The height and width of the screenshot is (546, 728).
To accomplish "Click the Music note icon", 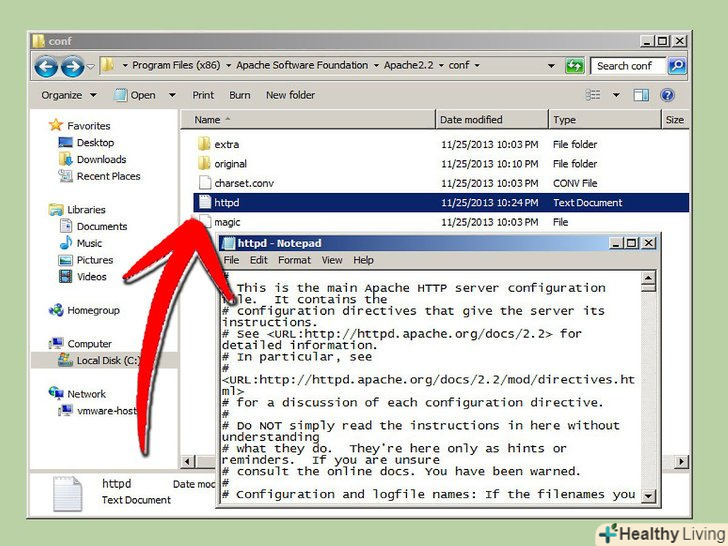I will pos(65,243).
